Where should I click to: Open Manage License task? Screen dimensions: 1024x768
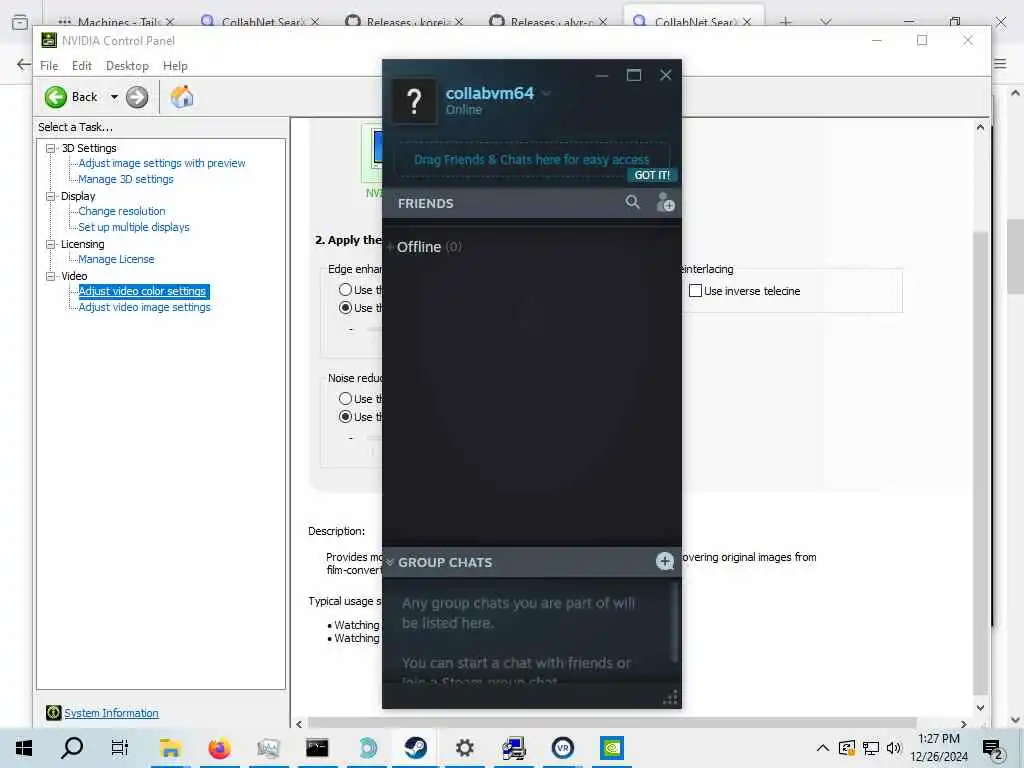[x=116, y=259]
